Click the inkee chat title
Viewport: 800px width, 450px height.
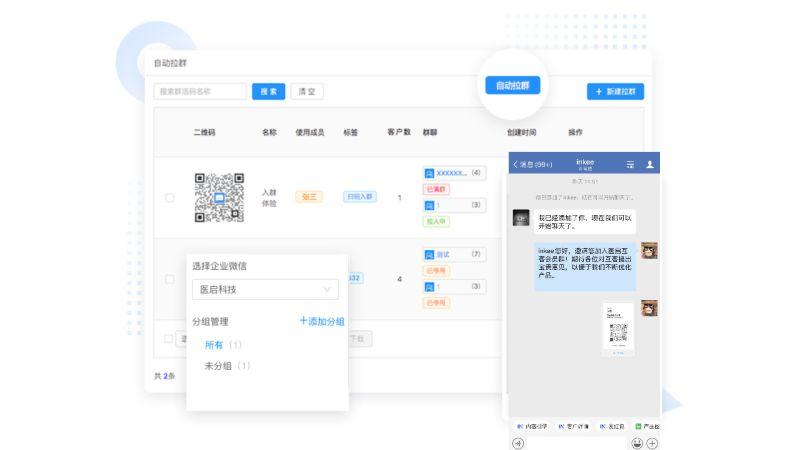(585, 164)
